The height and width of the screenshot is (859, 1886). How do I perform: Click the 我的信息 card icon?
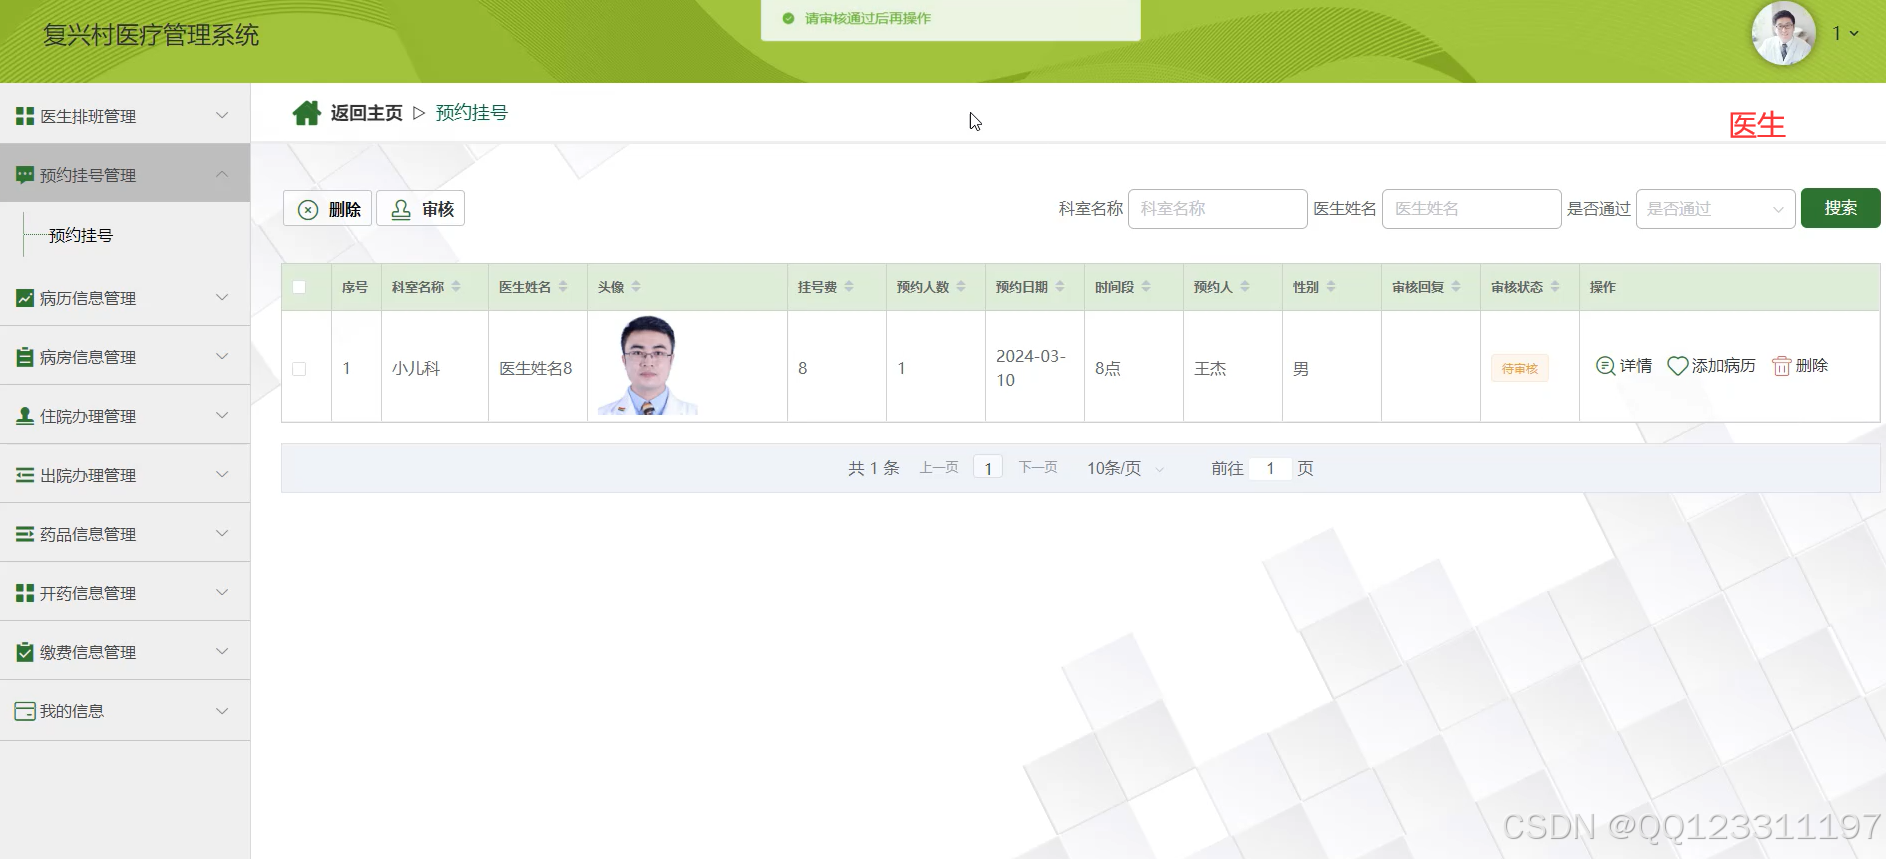point(25,711)
